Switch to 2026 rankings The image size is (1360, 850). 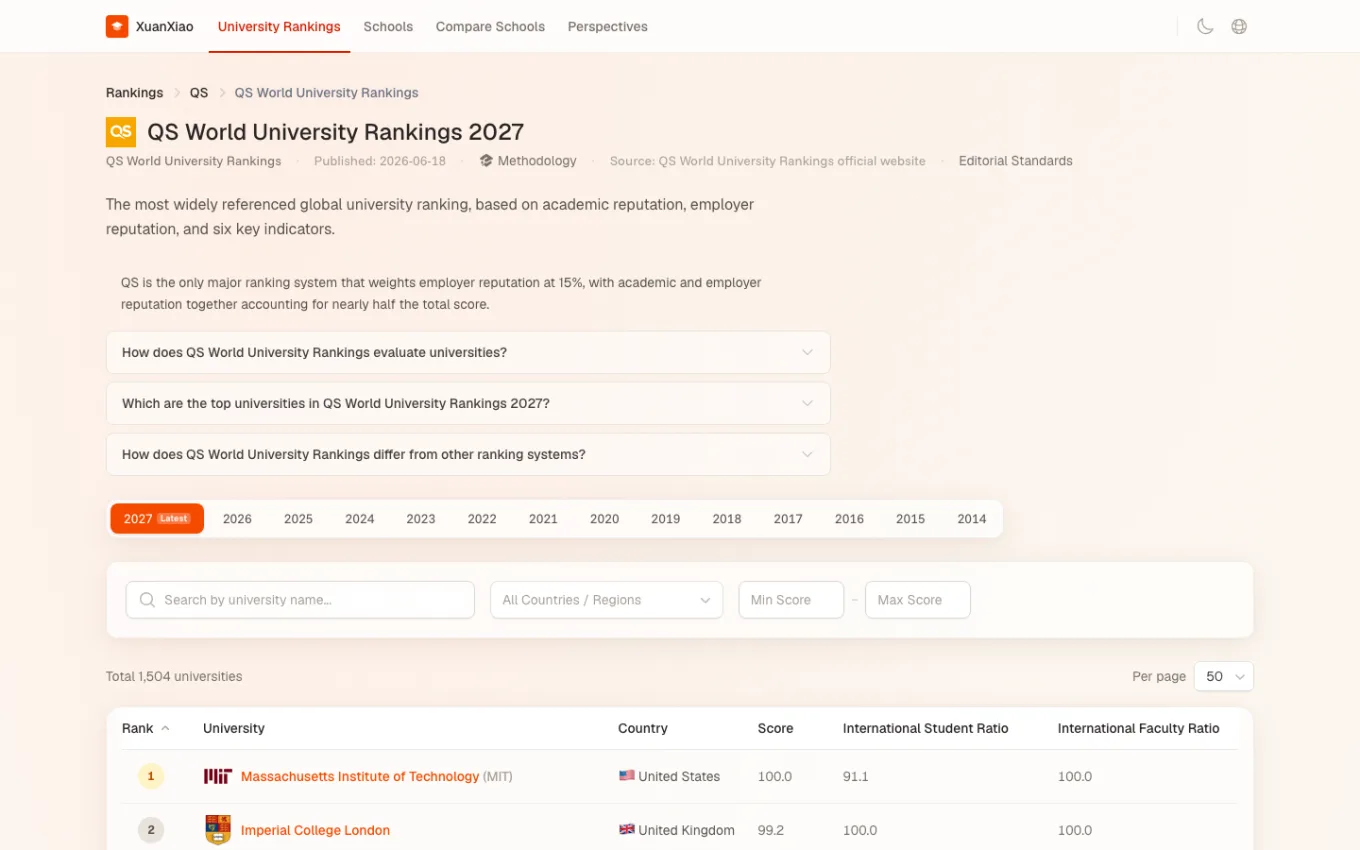[237, 519]
